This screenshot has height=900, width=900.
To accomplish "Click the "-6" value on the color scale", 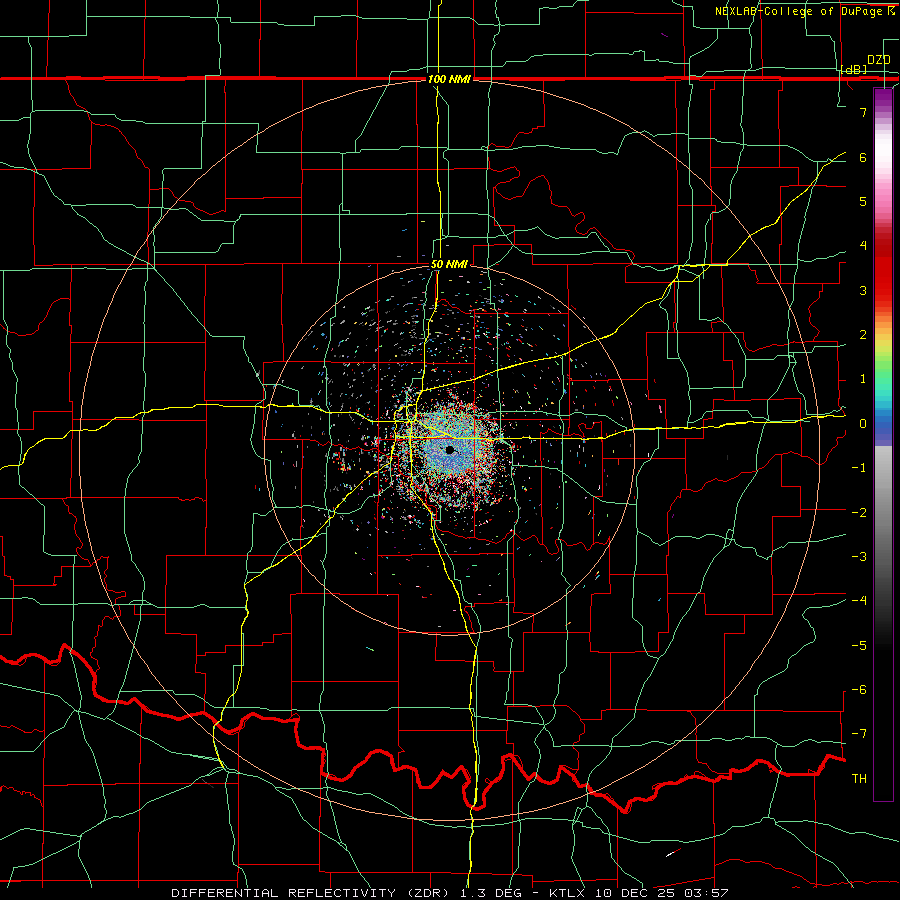I will 859,690.
